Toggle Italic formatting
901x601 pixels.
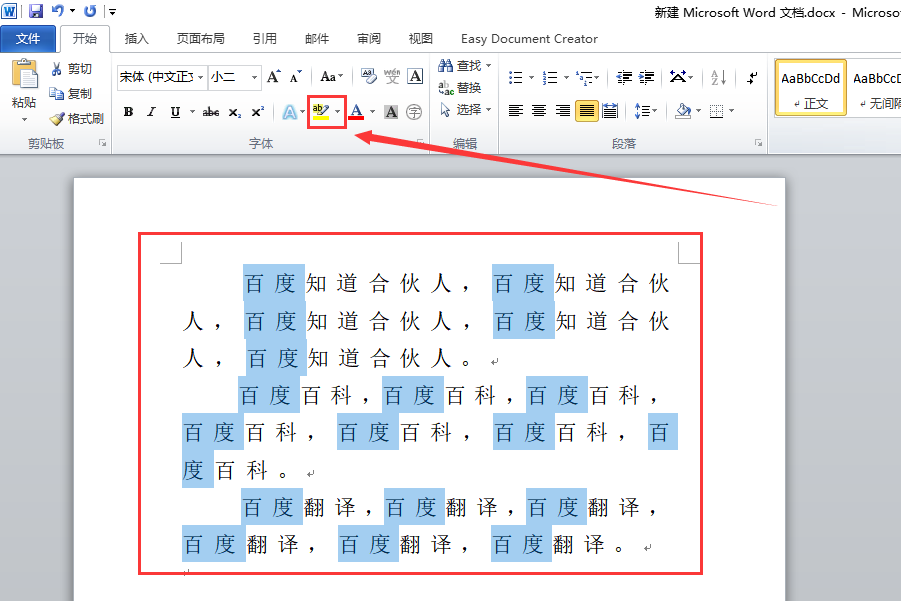click(151, 111)
